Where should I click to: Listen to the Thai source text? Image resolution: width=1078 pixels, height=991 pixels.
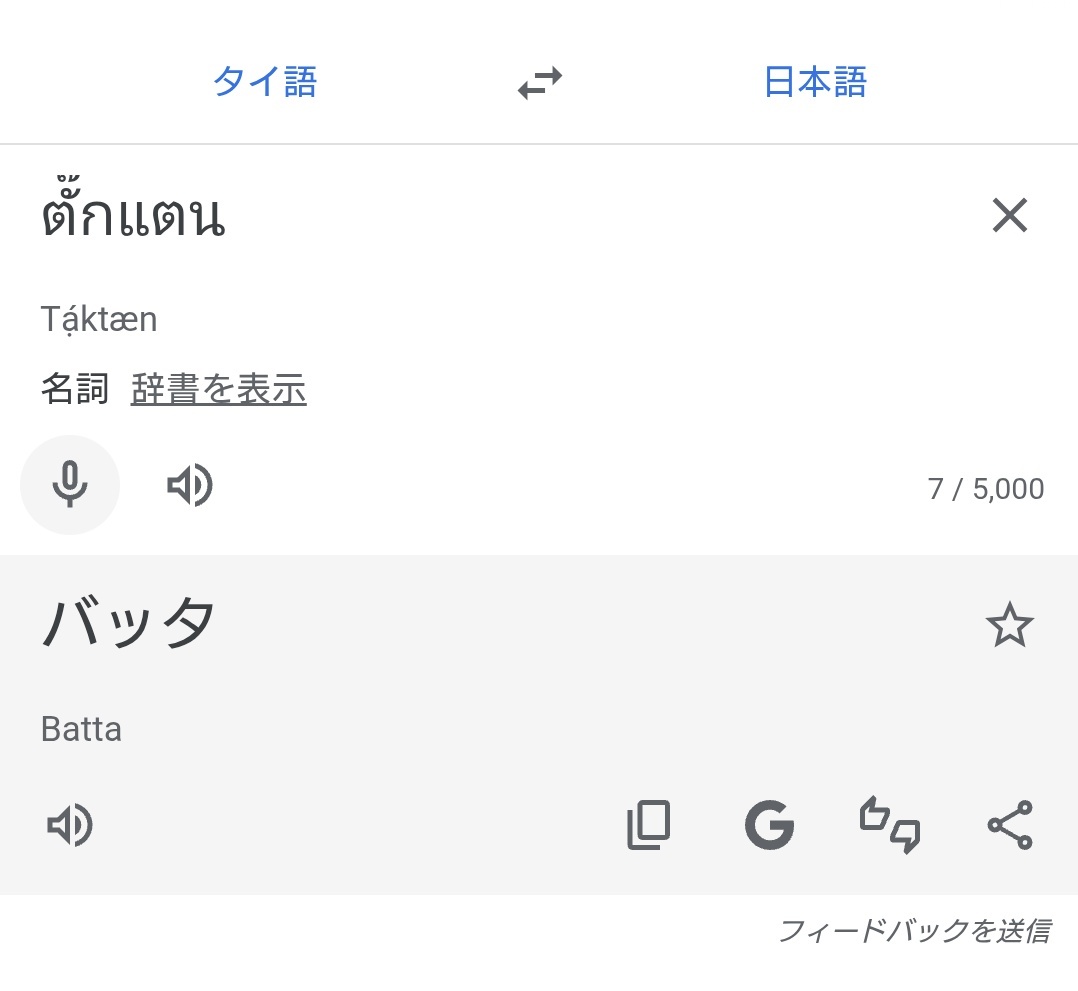coord(190,485)
